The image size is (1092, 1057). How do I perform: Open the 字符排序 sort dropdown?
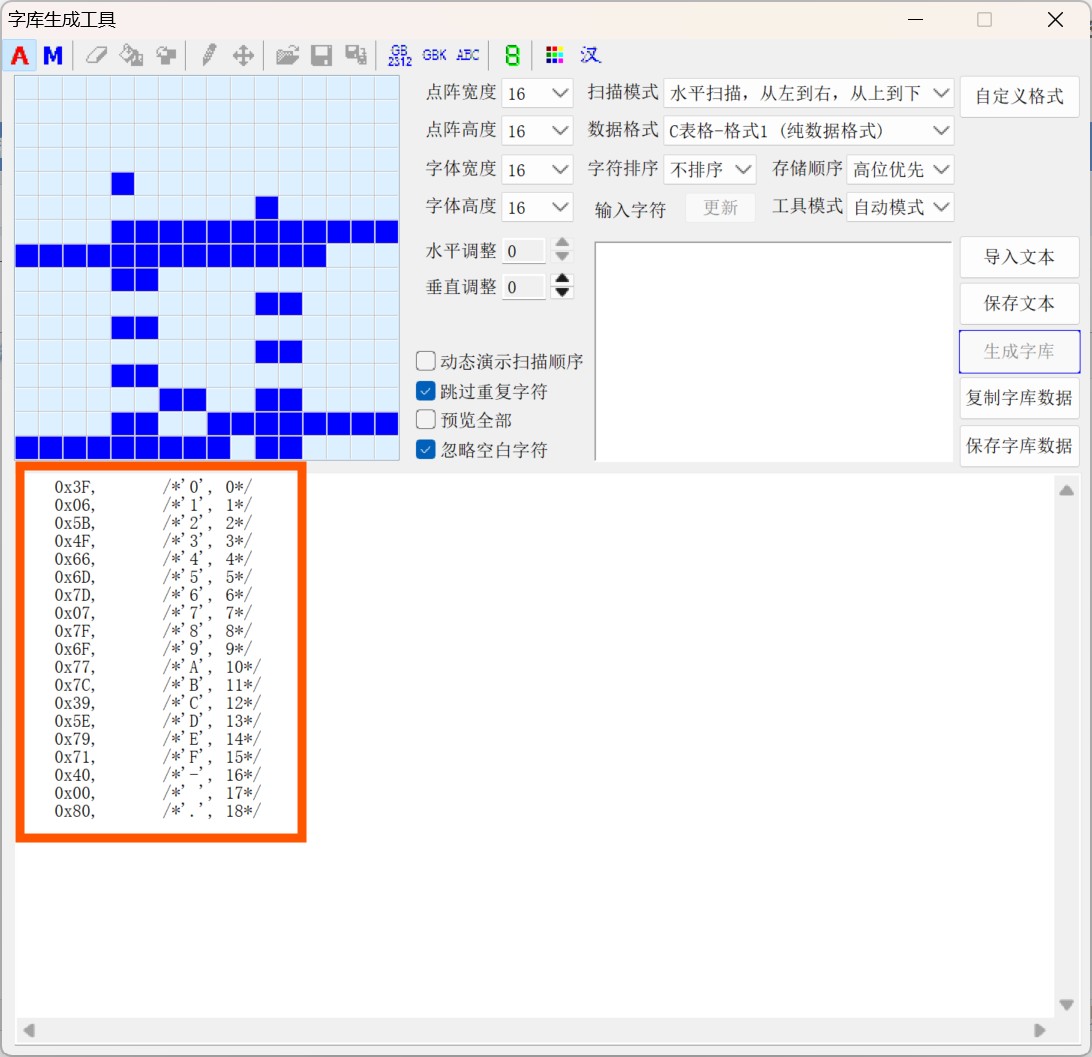click(709, 169)
